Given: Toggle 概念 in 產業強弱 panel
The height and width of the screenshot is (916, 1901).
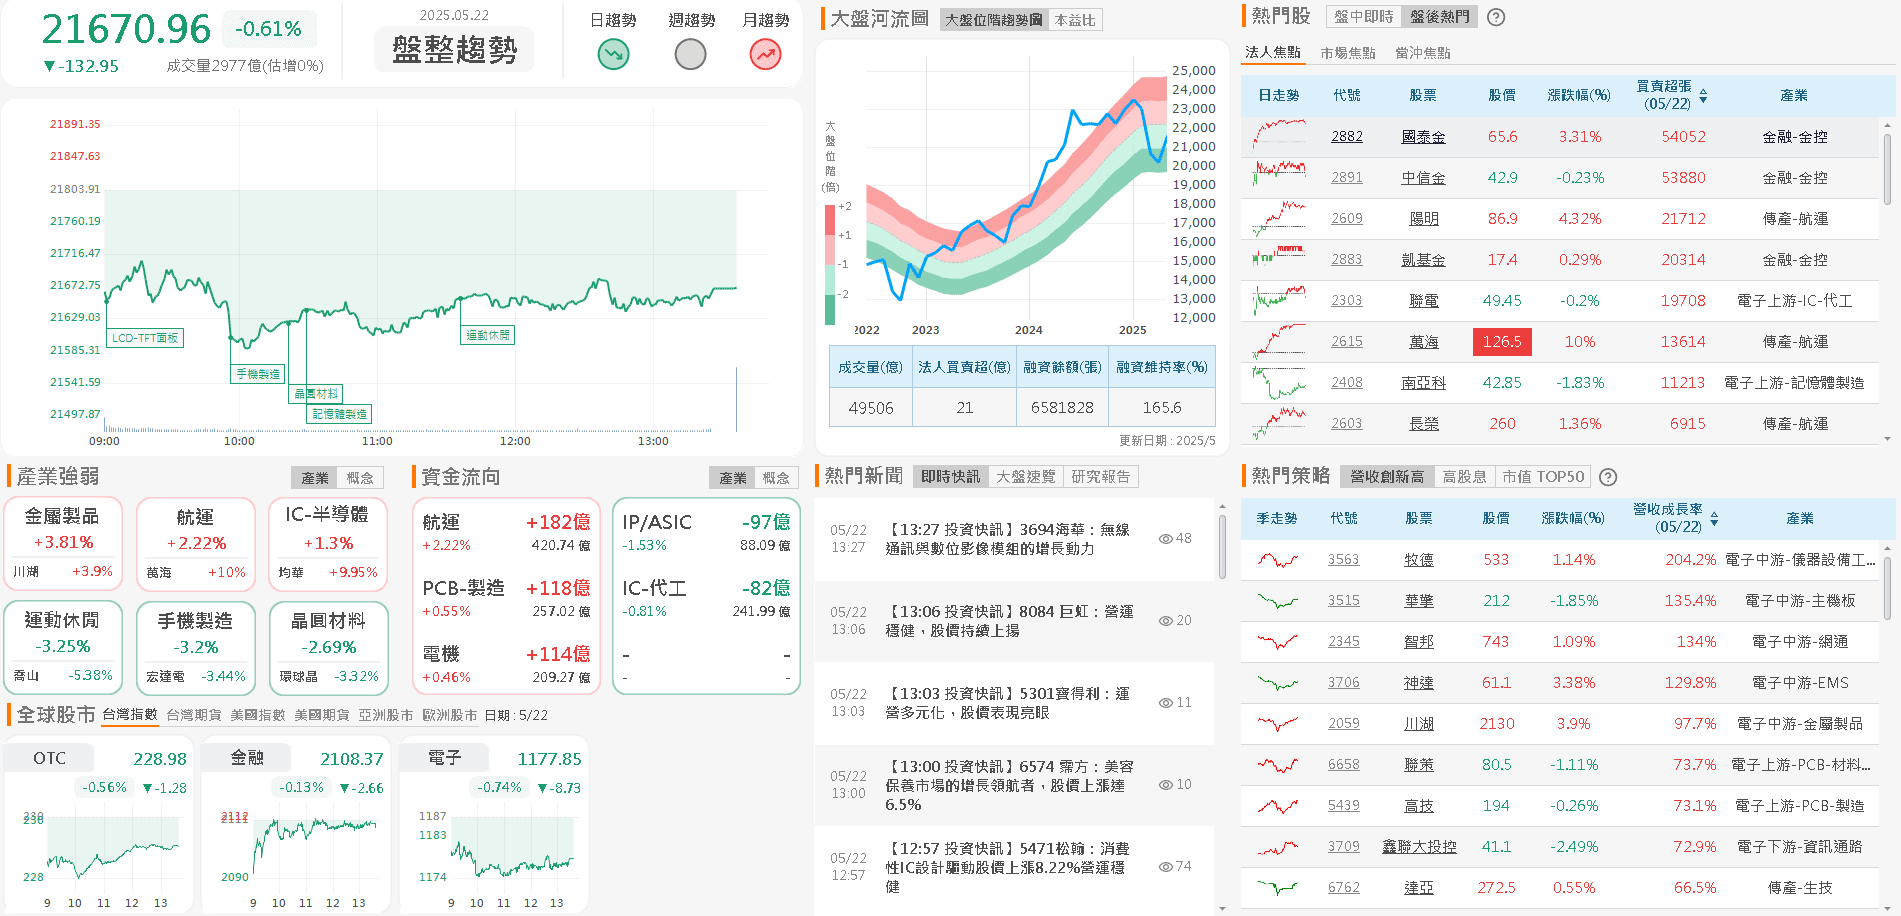Looking at the screenshot, I should [360, 478].
